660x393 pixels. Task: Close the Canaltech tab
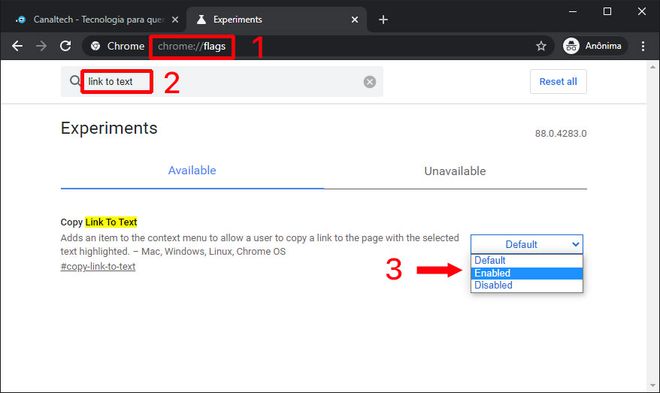(175, 20)
